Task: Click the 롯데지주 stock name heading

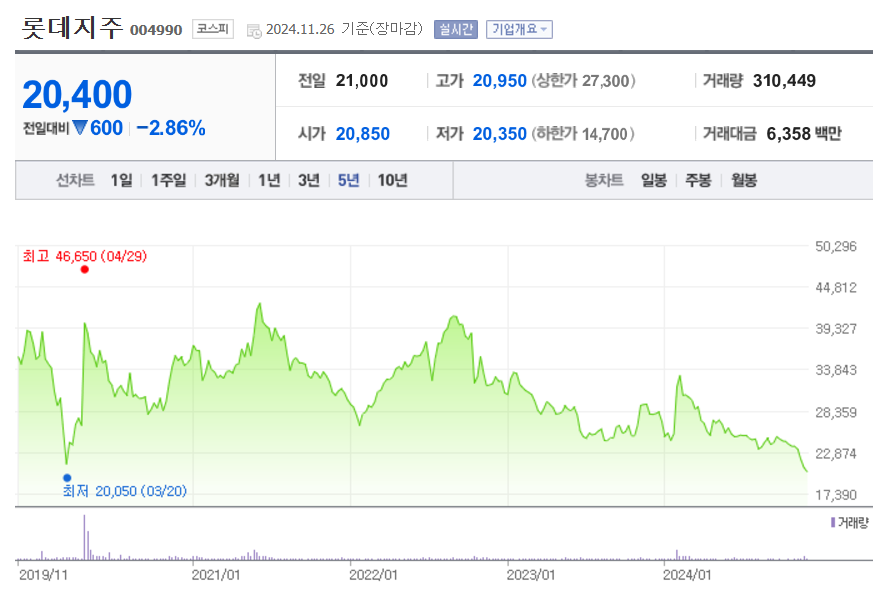Action: 72,28
